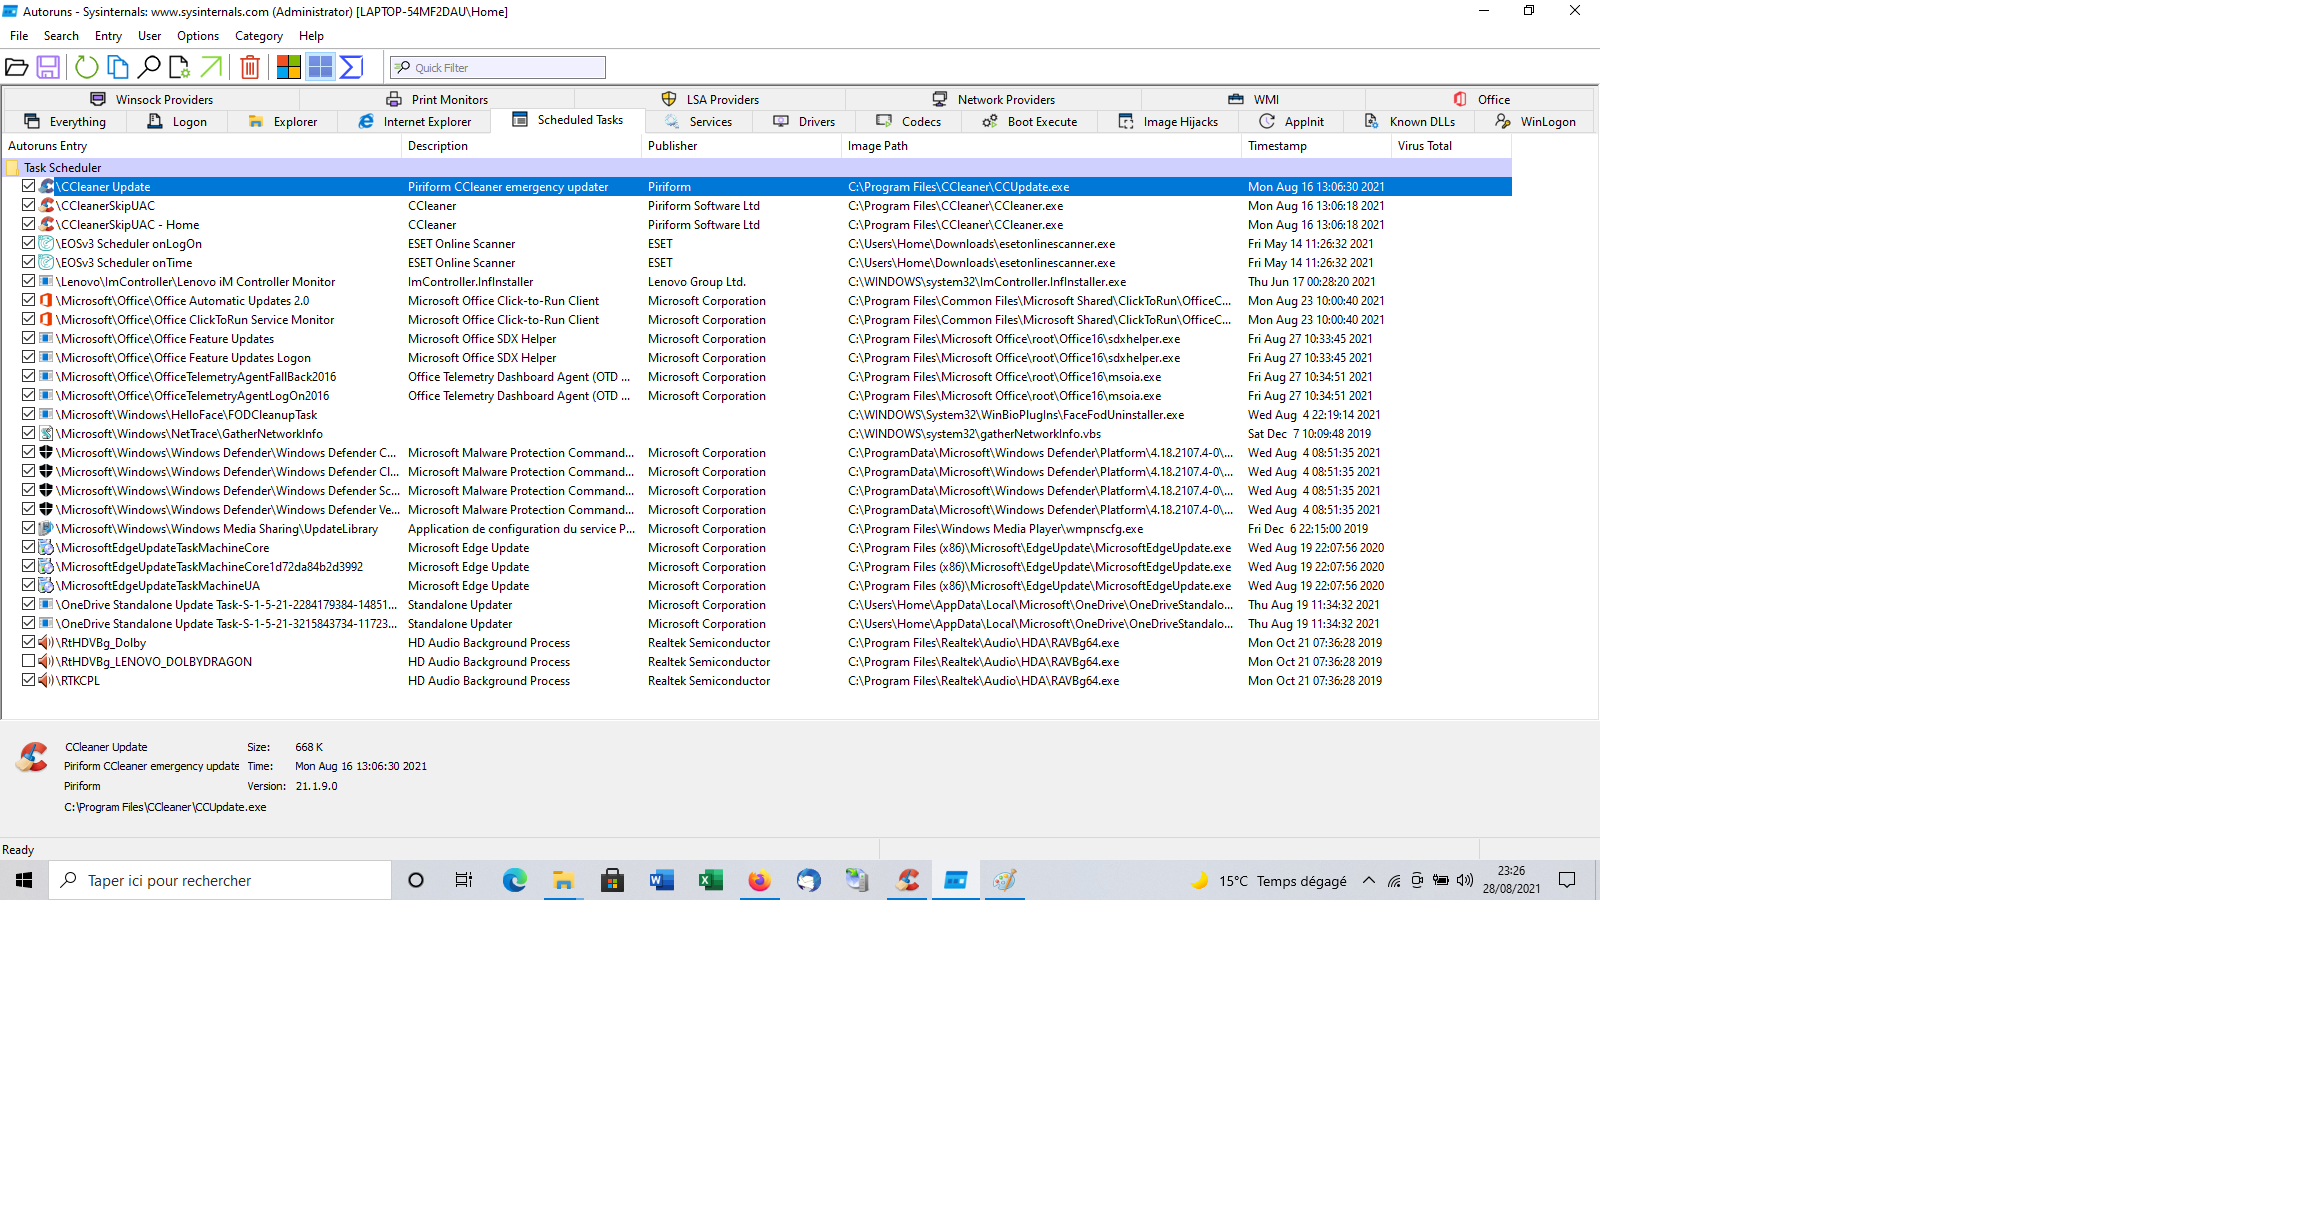The width and height of the screenshot is (2306, 1232).
Task: Click the Cortana circle icon
Action: 416,880
